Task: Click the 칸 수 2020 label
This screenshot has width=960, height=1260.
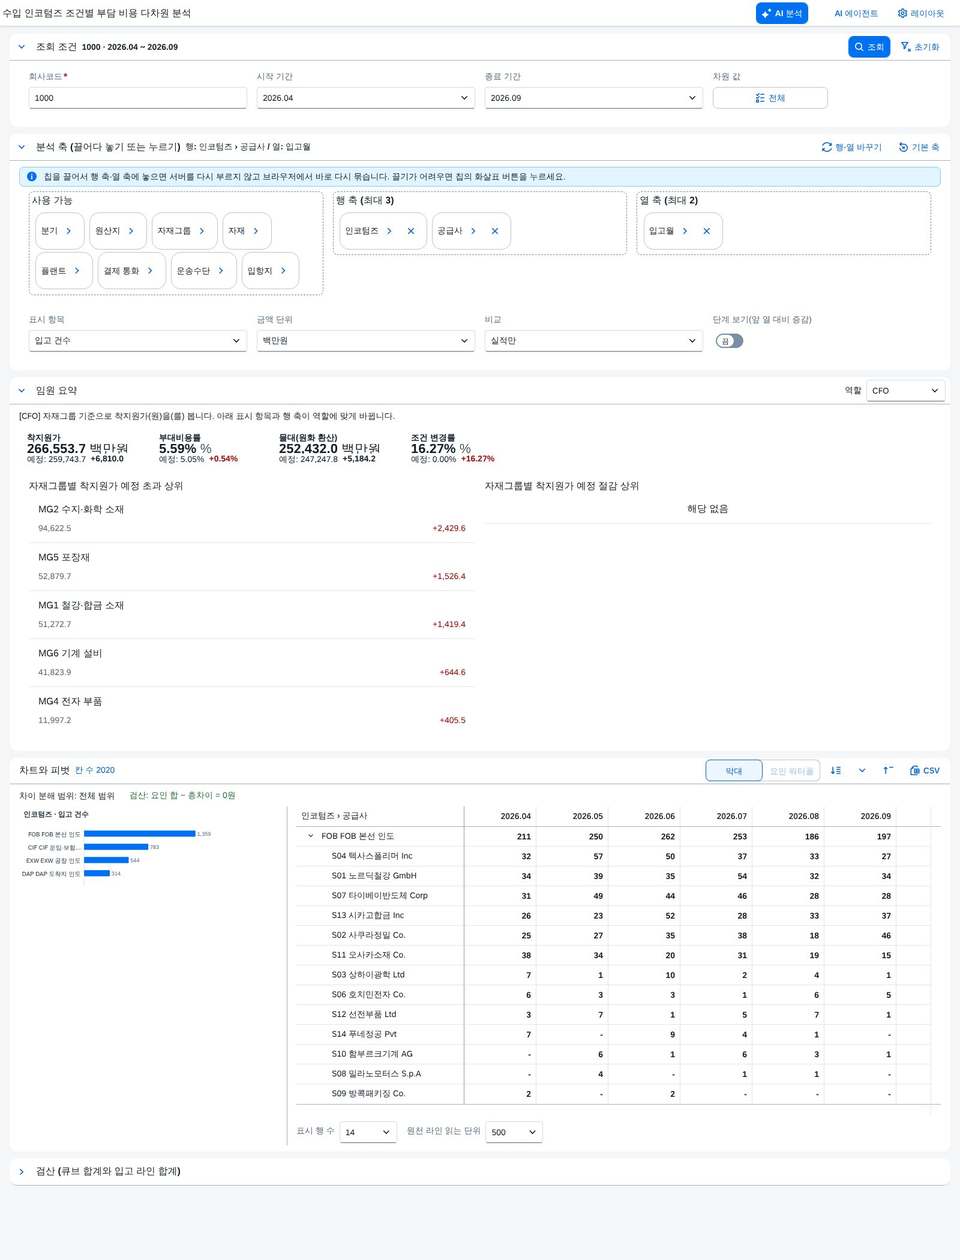Action: tap(95, 771)
